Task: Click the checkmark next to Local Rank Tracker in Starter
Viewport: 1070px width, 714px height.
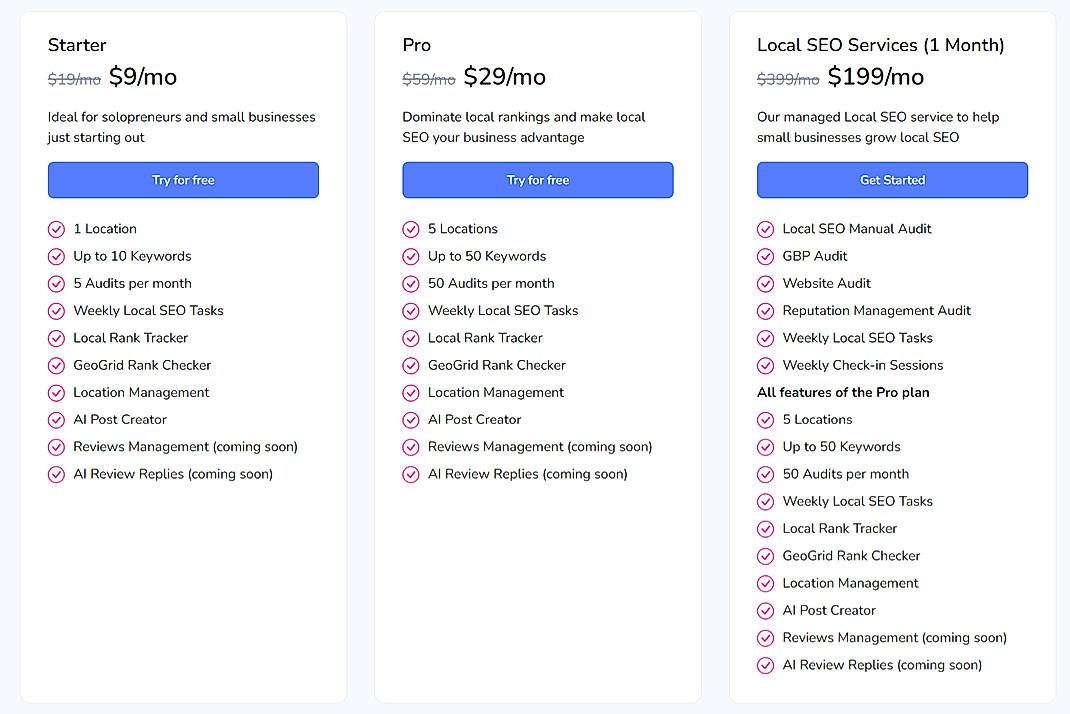Action: tap(56, 338)
